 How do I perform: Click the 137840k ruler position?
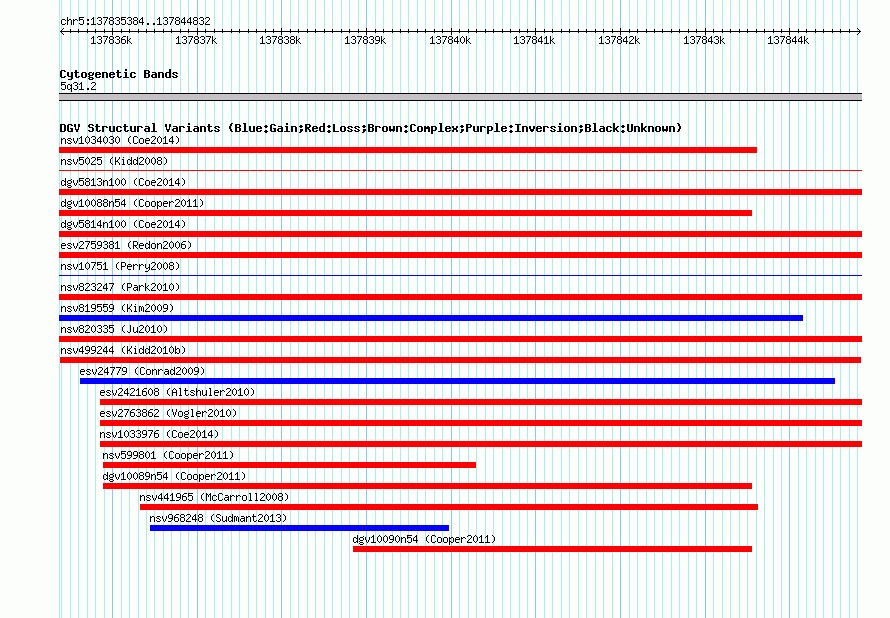click(450, 40)
